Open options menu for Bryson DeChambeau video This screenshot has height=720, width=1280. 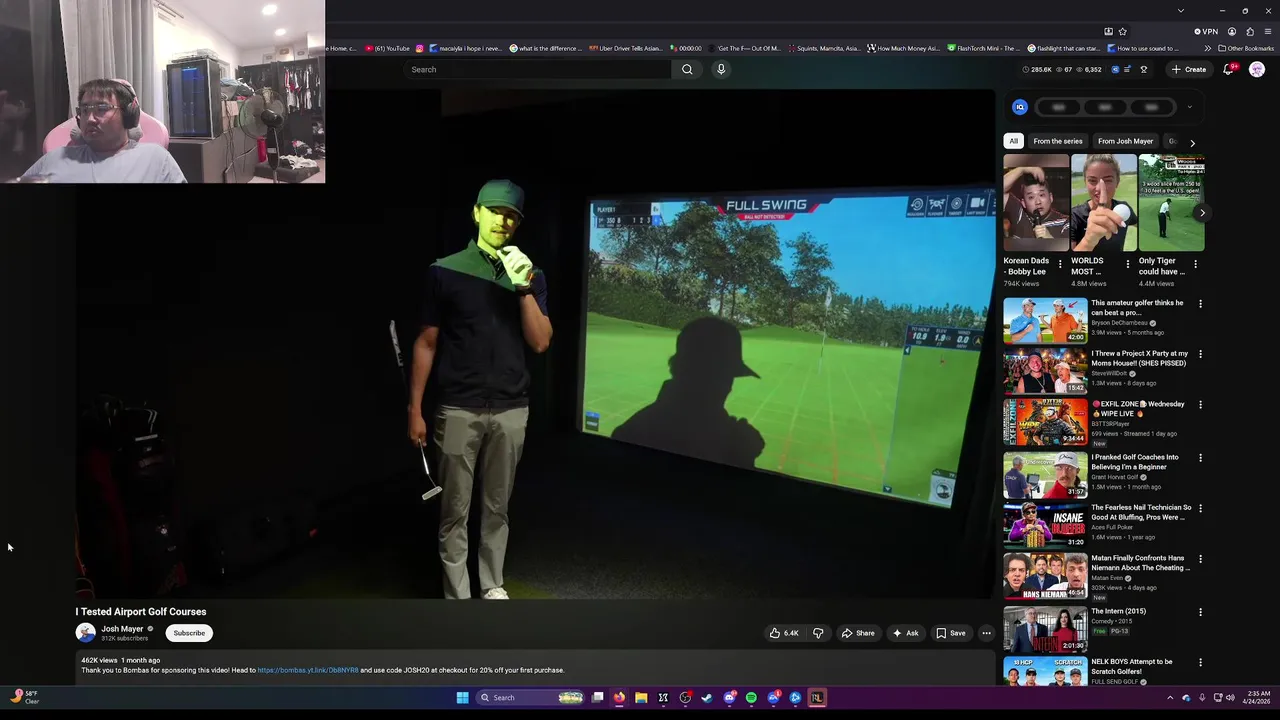pos(1200,304)
